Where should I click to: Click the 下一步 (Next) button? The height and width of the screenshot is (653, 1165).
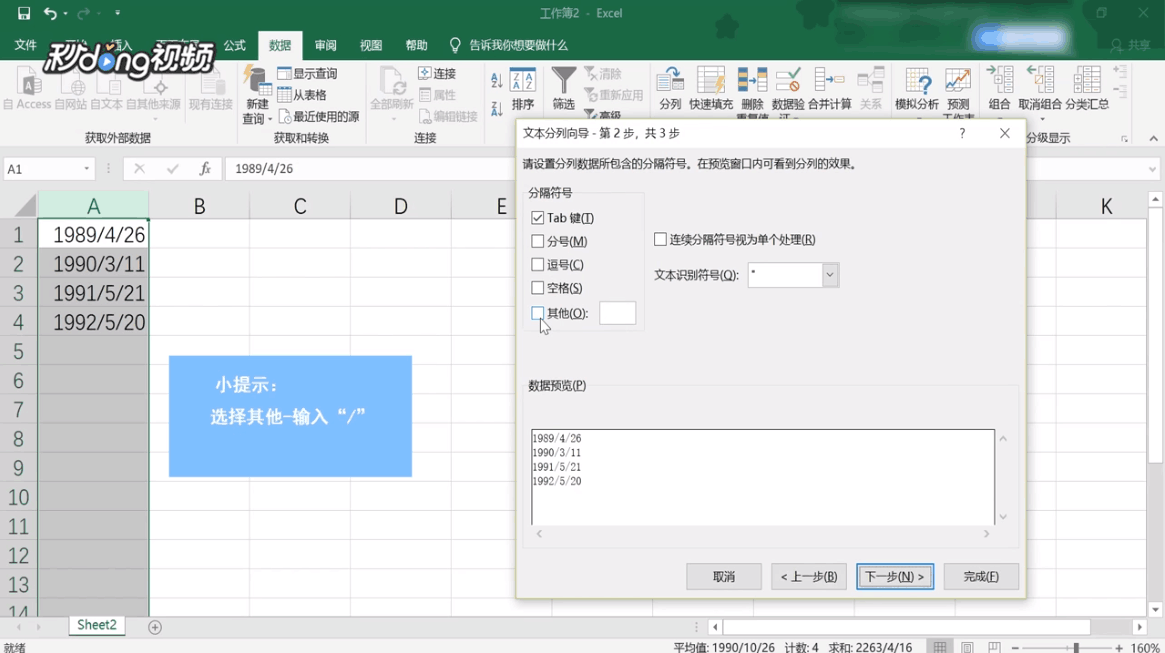click(894, 576)
